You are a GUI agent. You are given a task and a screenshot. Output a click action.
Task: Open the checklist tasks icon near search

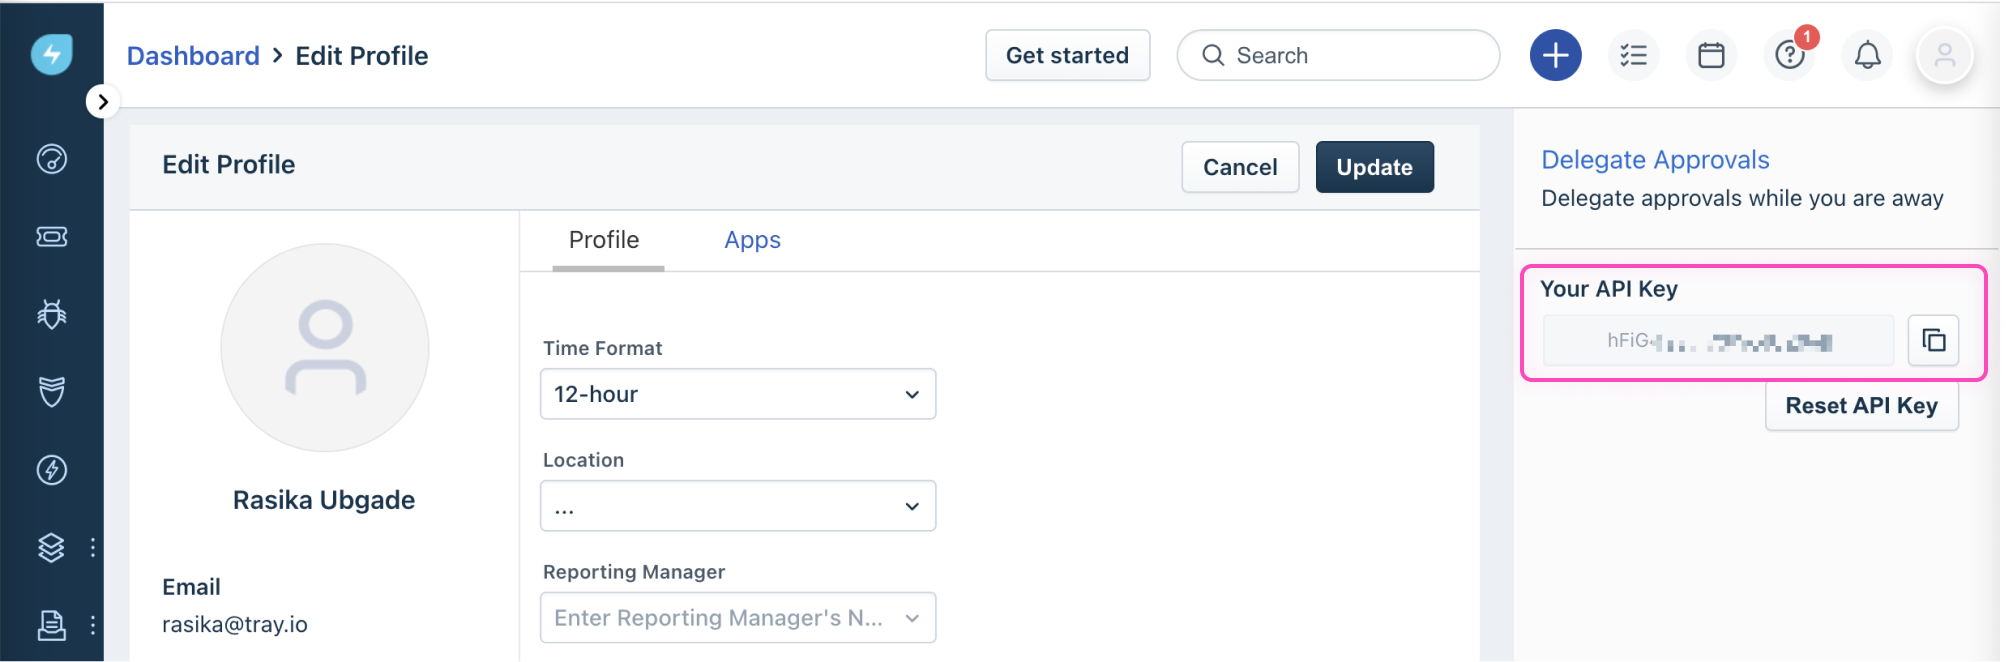pos(1633,55)
